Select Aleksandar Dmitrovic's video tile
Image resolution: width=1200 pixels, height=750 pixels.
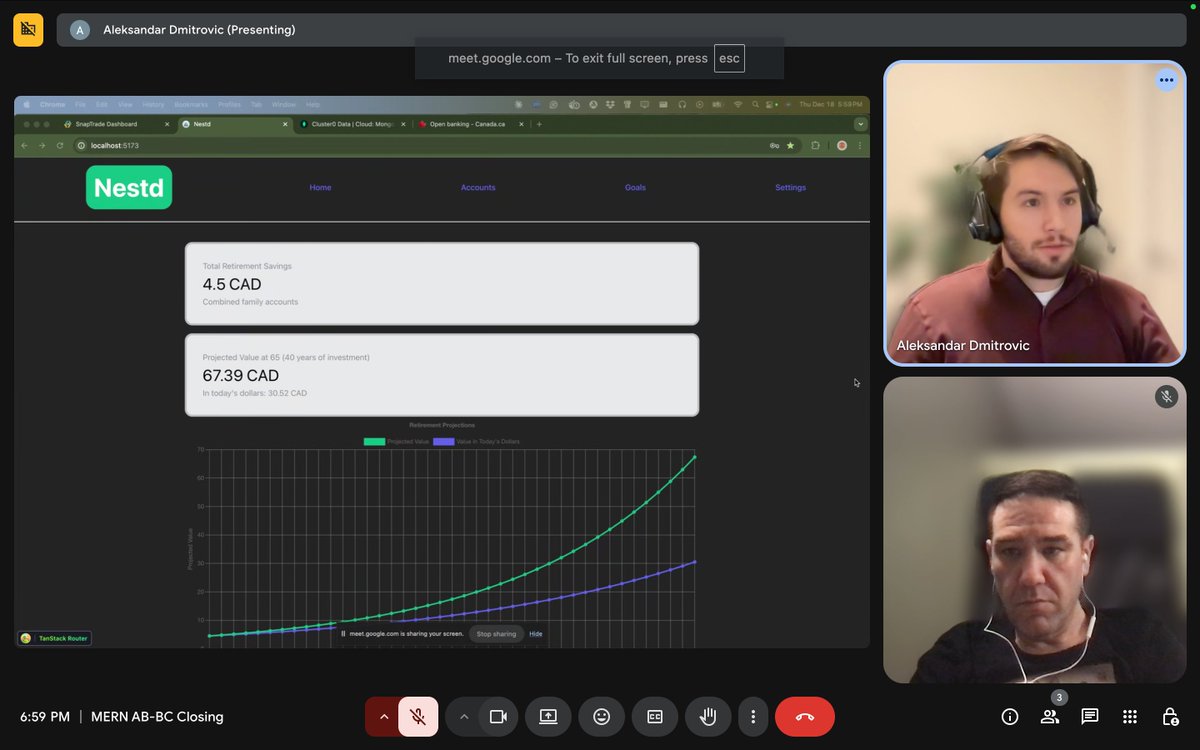coord(1035,213)
